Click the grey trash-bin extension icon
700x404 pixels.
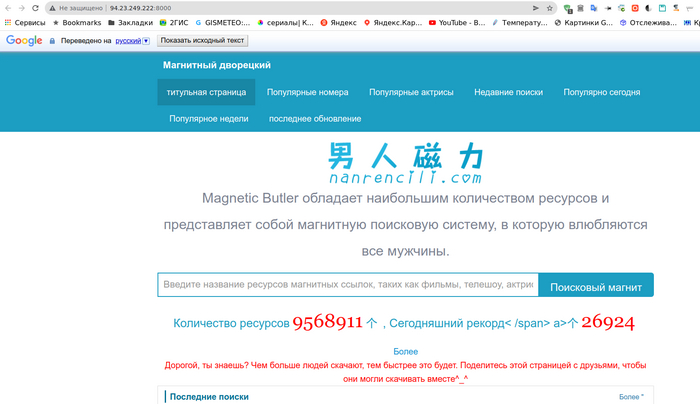click(x=580, y=8)
